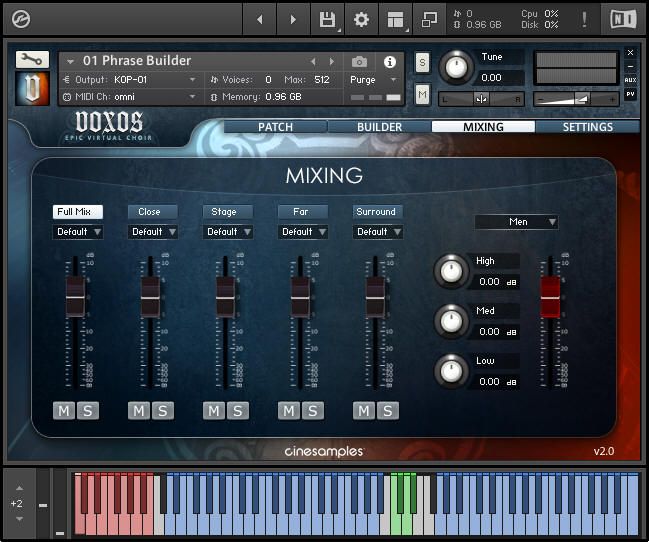Show instrument info with the i icon
Viewport: 649px width, 542px height.
pos(389,62)
